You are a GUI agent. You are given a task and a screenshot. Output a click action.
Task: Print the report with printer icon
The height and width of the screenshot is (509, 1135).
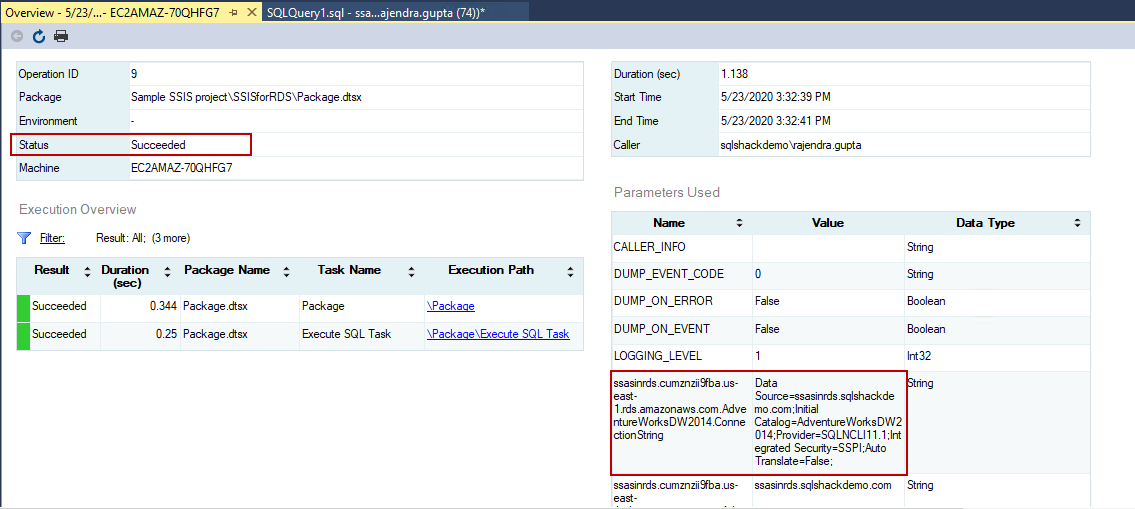(x=61, y=35)
